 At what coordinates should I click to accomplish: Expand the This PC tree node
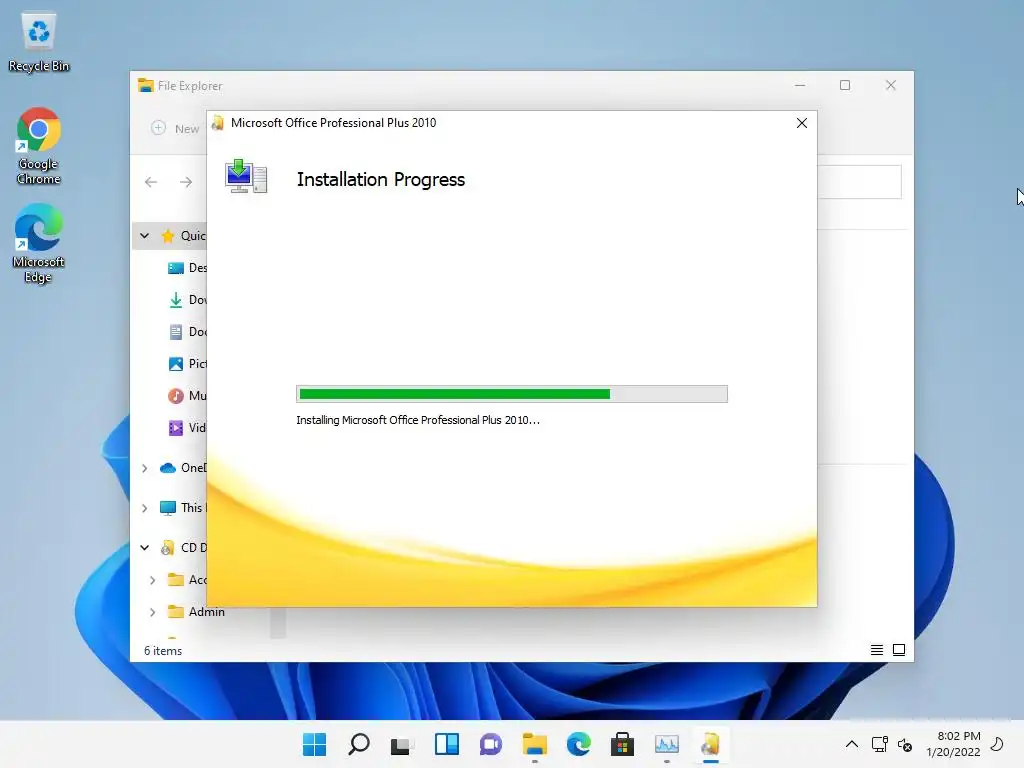[144, 508]
